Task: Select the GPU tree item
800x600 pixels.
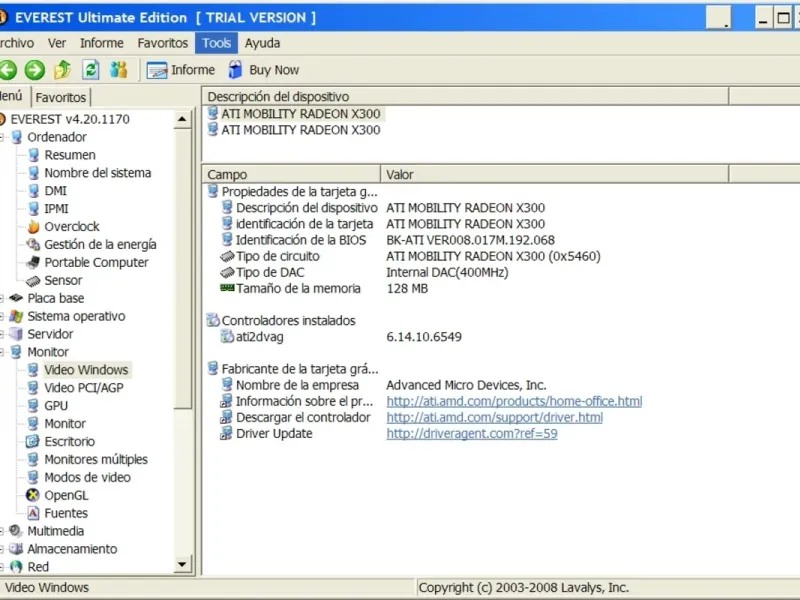Action: (47, 406)
